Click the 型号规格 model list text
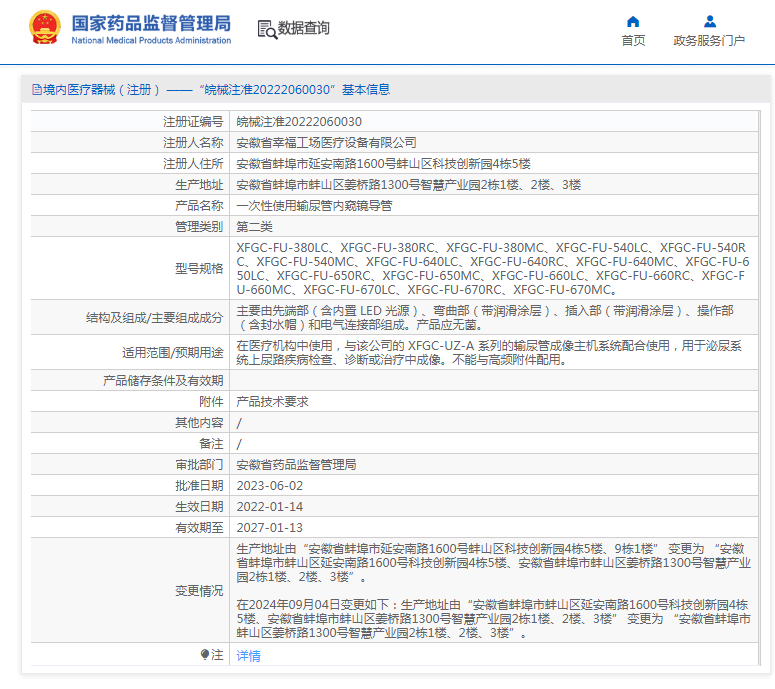Viewport: 775px width, 689px height. 493,268
